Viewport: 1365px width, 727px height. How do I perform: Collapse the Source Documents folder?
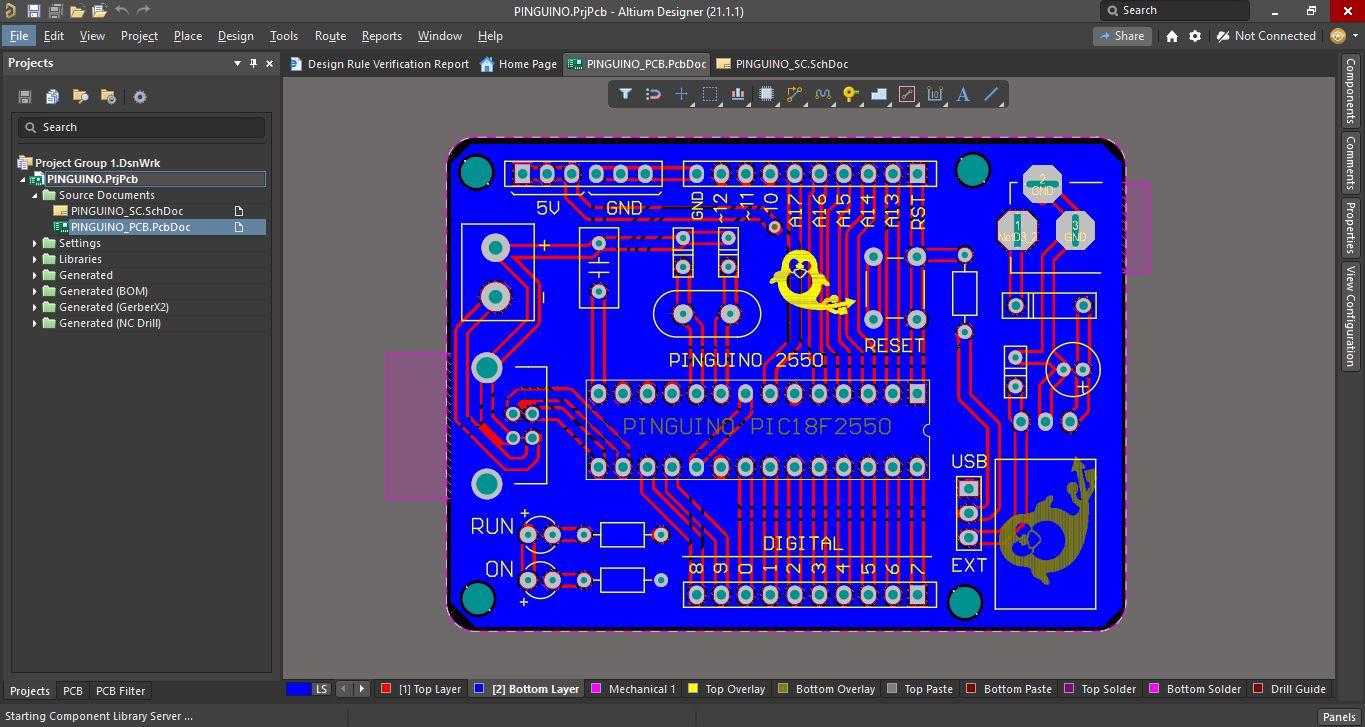(35, 195)
